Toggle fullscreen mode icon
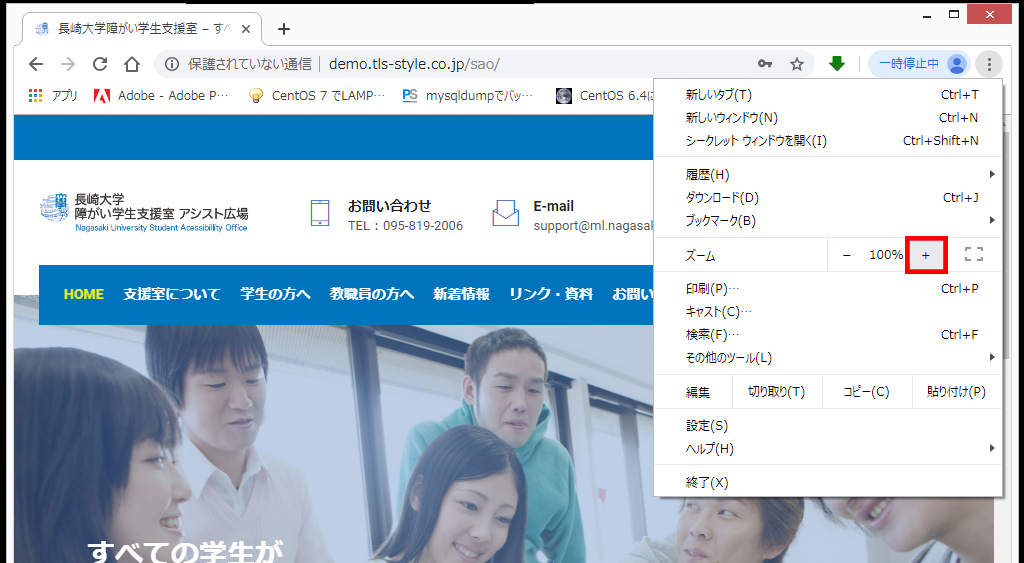 click(x=974, y=255)
